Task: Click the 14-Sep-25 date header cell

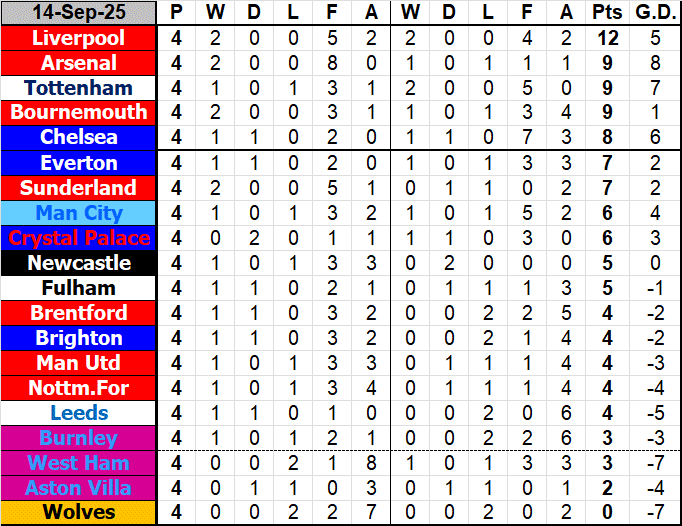Action: [79, 13]
